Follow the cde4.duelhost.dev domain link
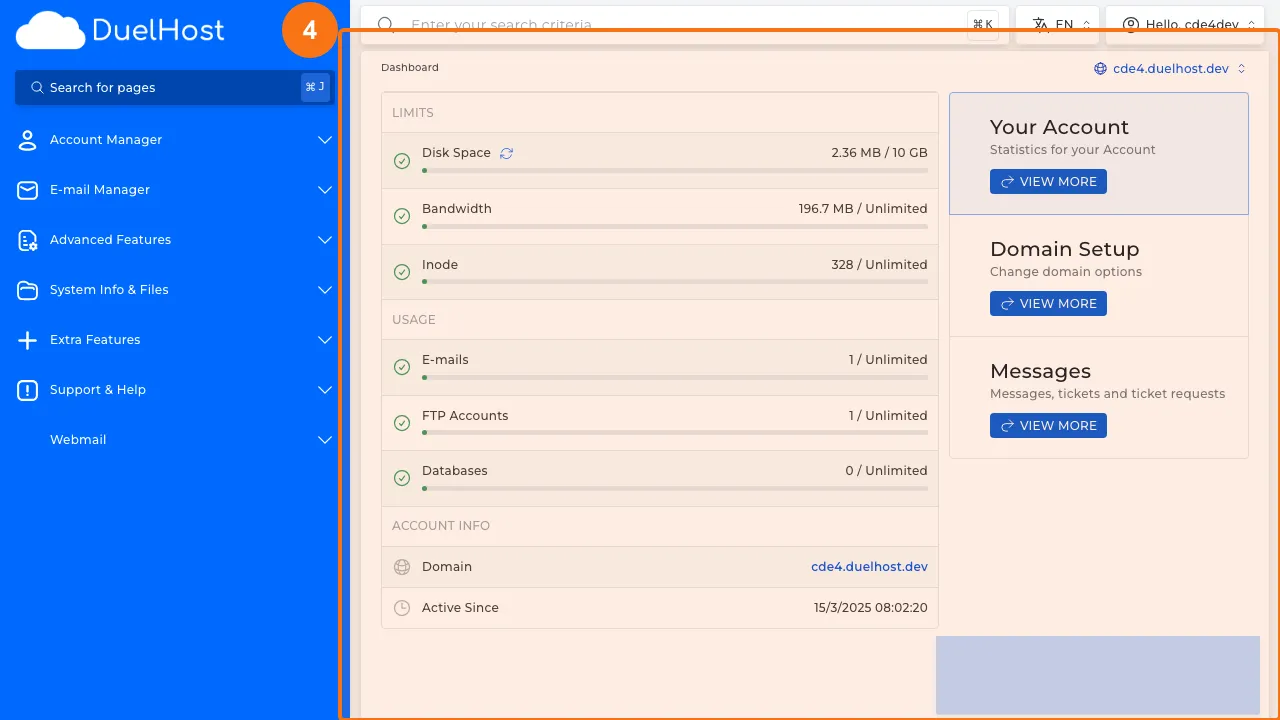1280x720 pixels. (x=868, y=567)
